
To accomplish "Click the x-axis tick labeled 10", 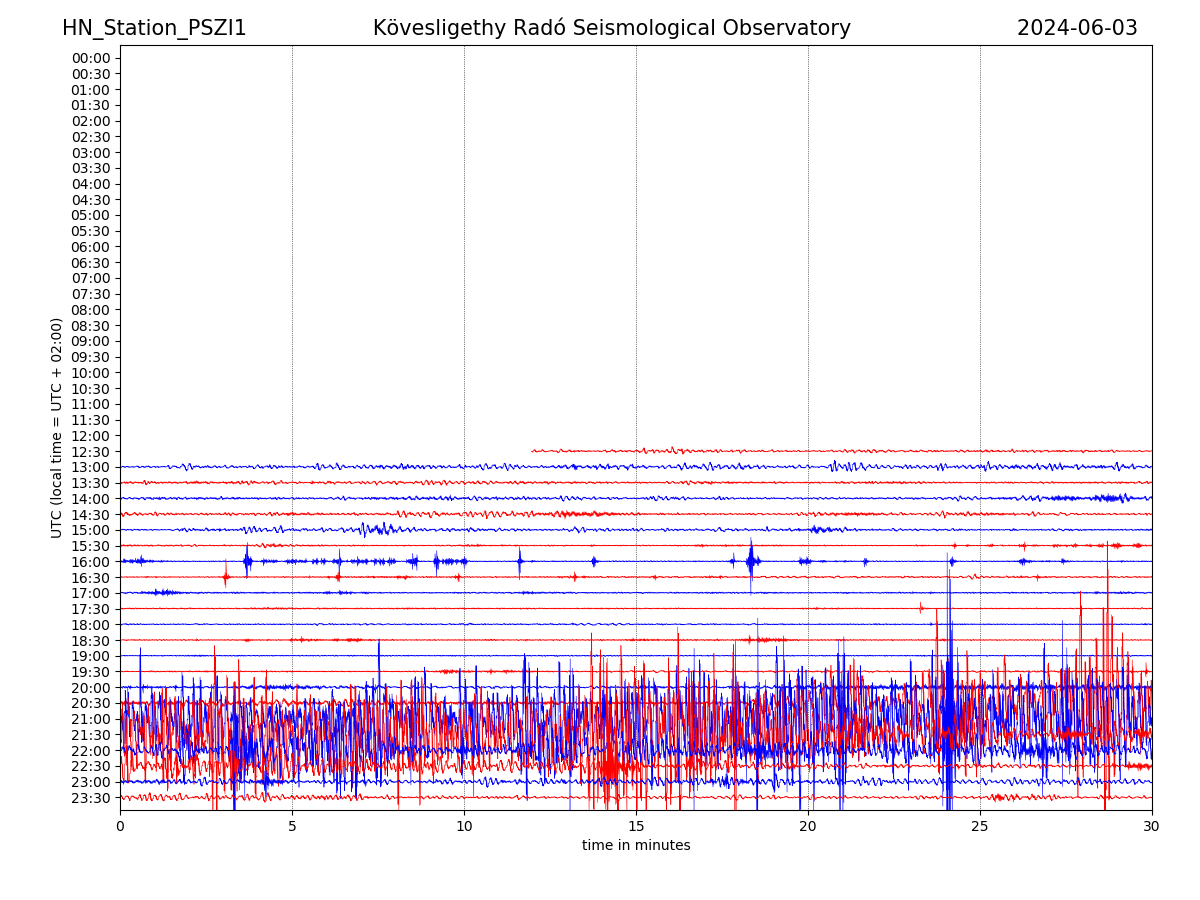I will click(464, 827).
